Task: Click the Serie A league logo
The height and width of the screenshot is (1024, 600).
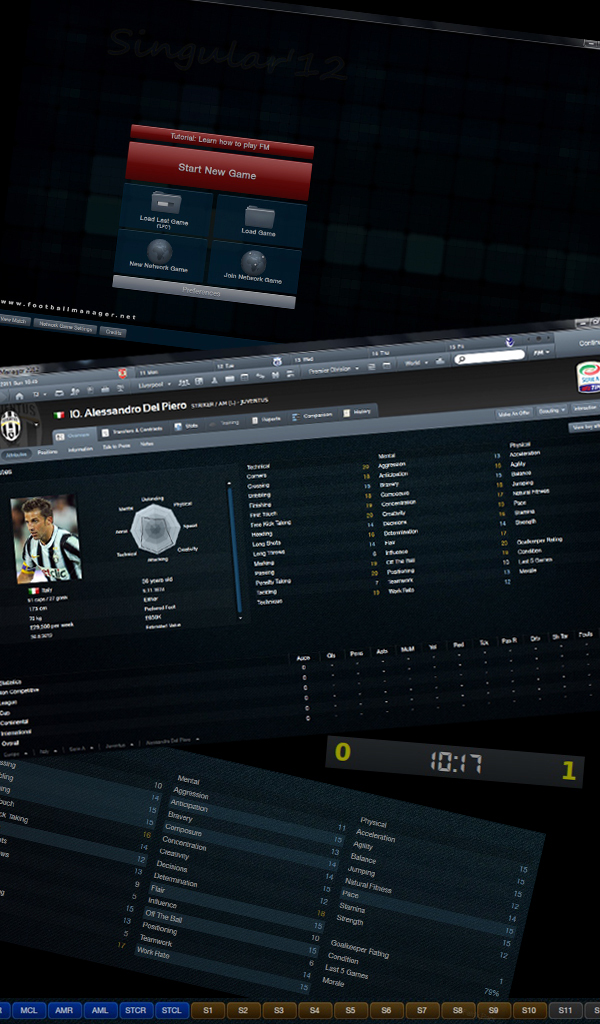Action: tap(588, 377)
